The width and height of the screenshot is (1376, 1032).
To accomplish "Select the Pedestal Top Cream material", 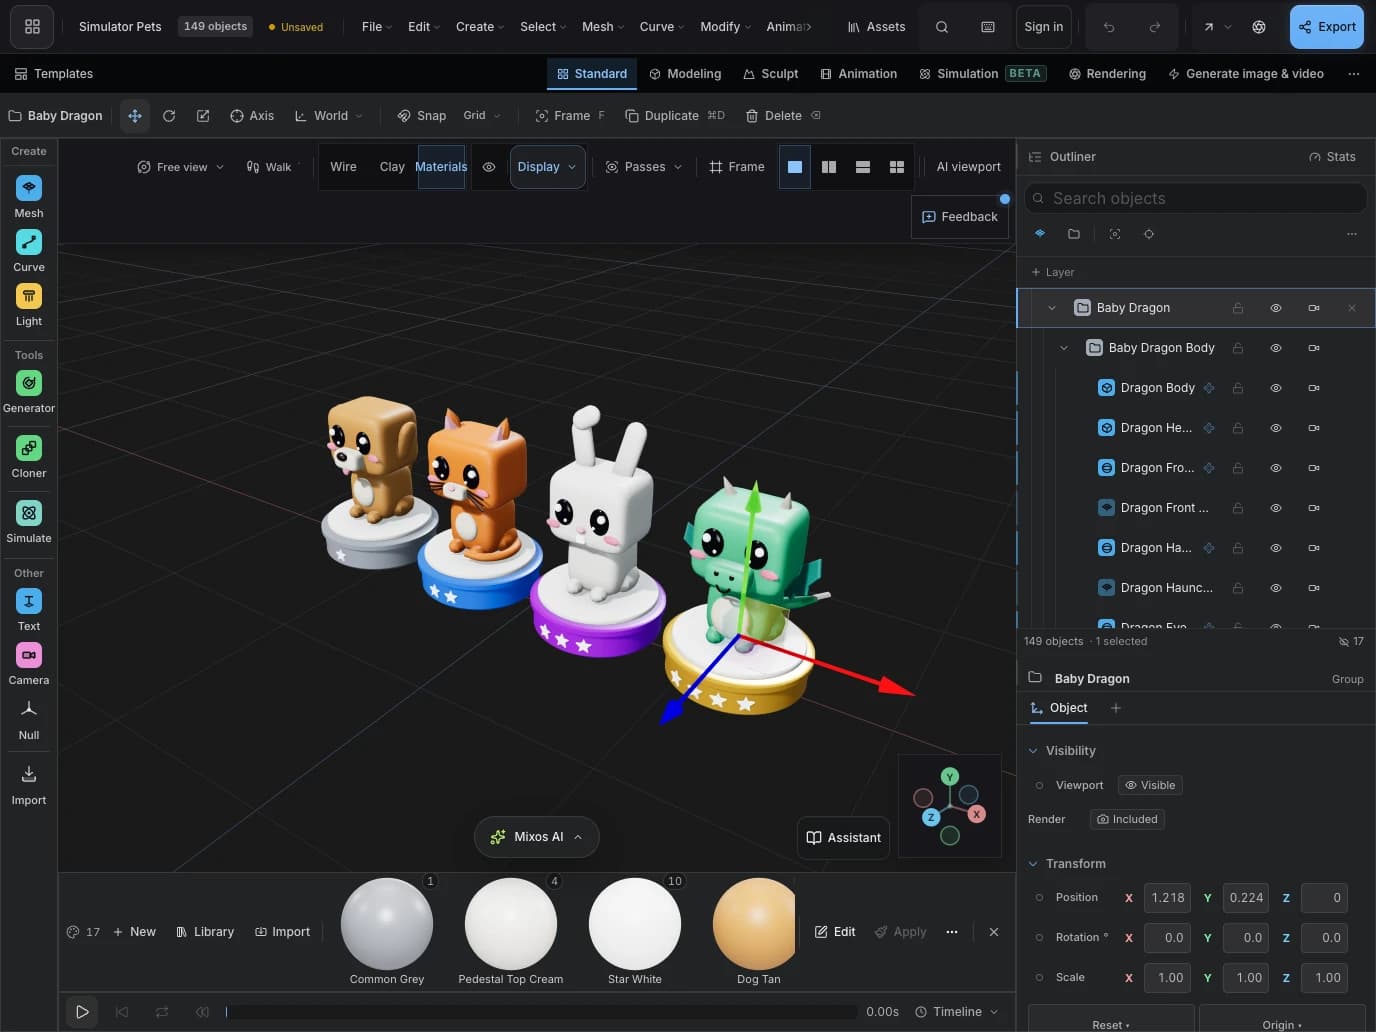I will click(511, 933).
